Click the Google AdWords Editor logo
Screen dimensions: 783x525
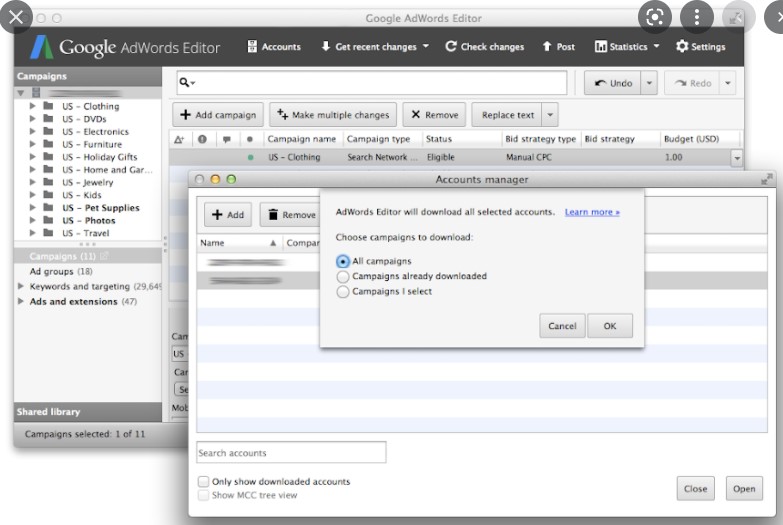(125, 47)
